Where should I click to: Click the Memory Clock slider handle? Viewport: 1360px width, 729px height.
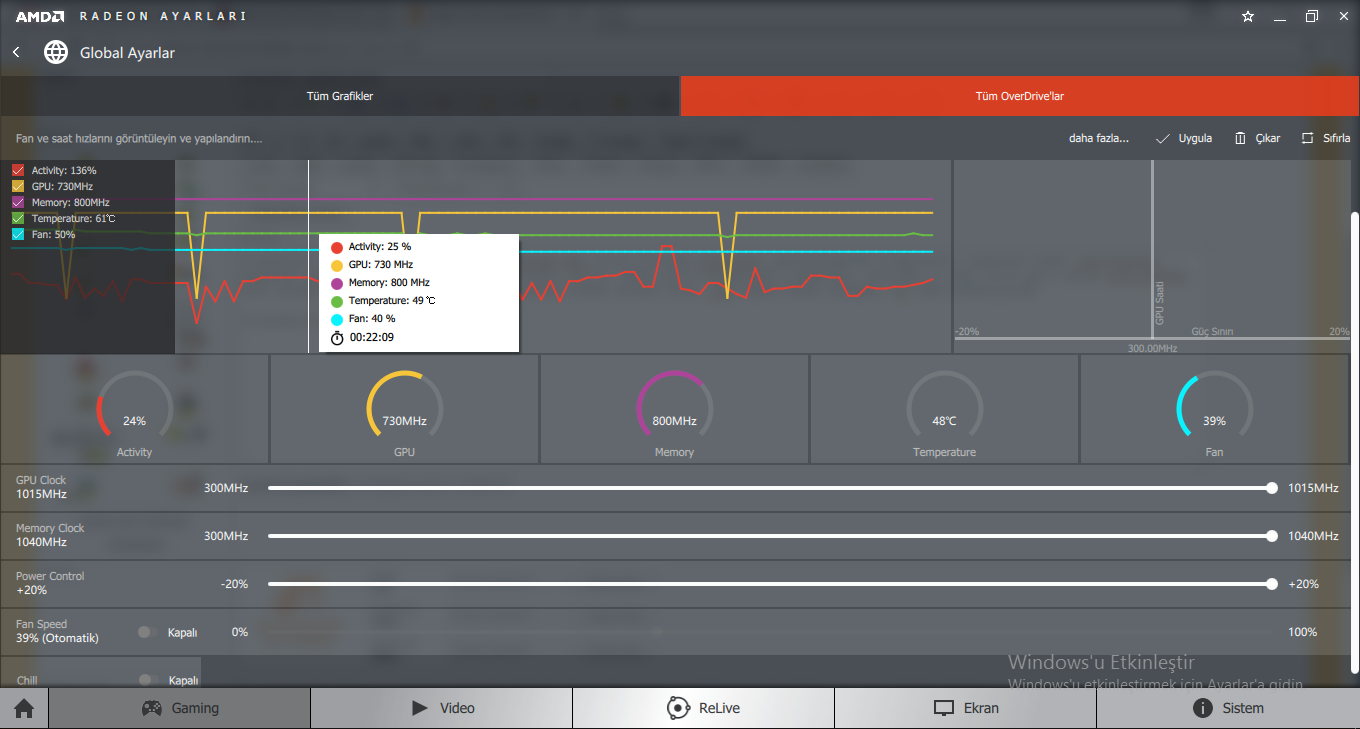[1272, 536]
